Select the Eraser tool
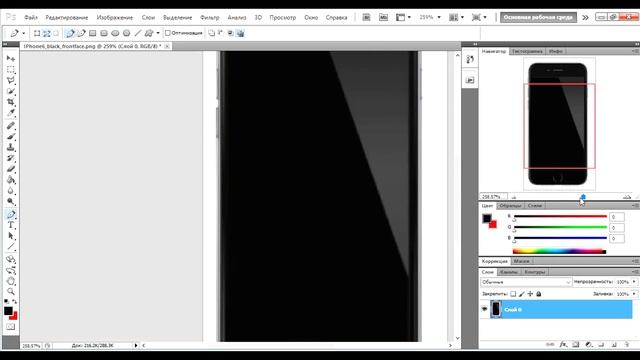This screenshot has width=640, height=360. [11, 169]
